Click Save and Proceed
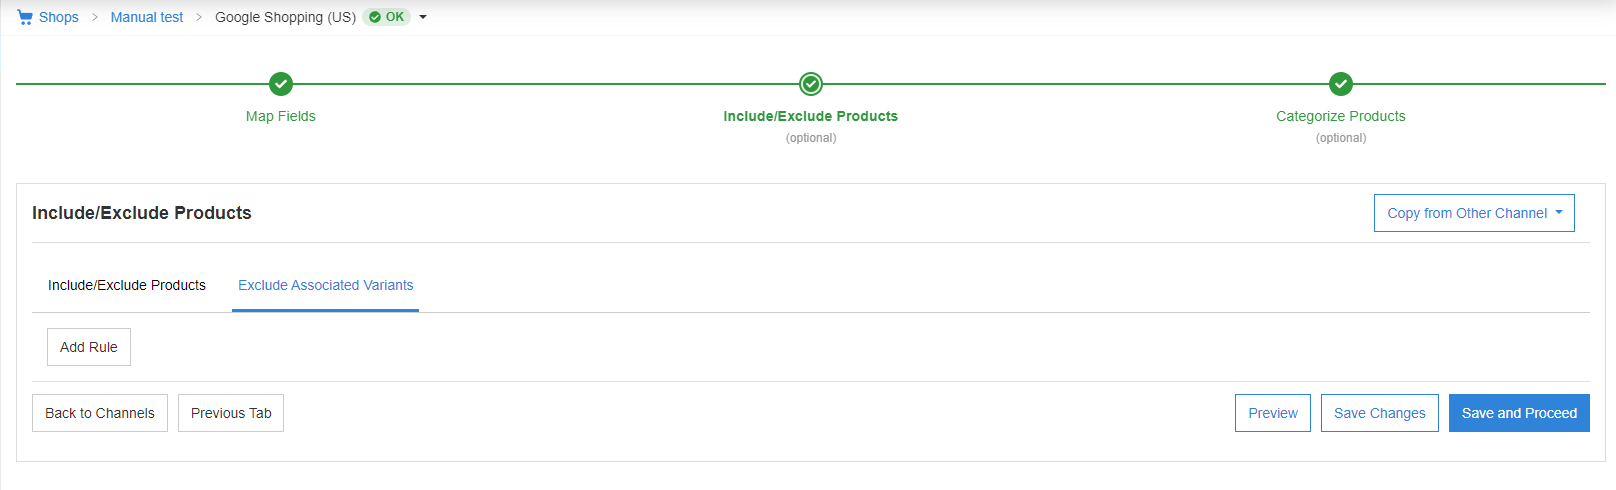 [1519, 413]
